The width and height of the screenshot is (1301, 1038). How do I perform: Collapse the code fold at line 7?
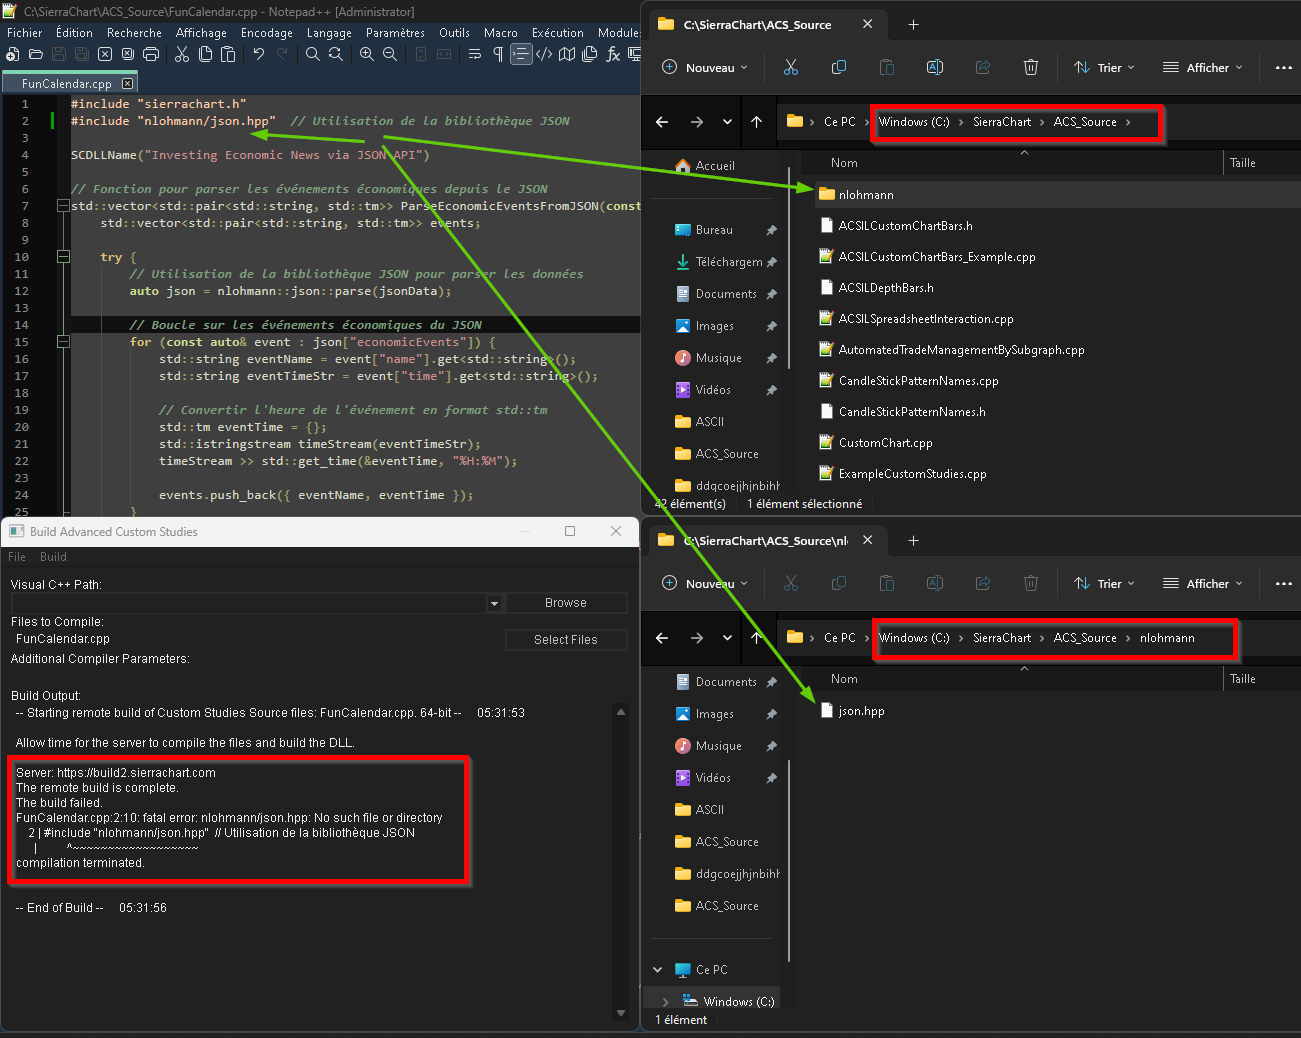(63, 206)
